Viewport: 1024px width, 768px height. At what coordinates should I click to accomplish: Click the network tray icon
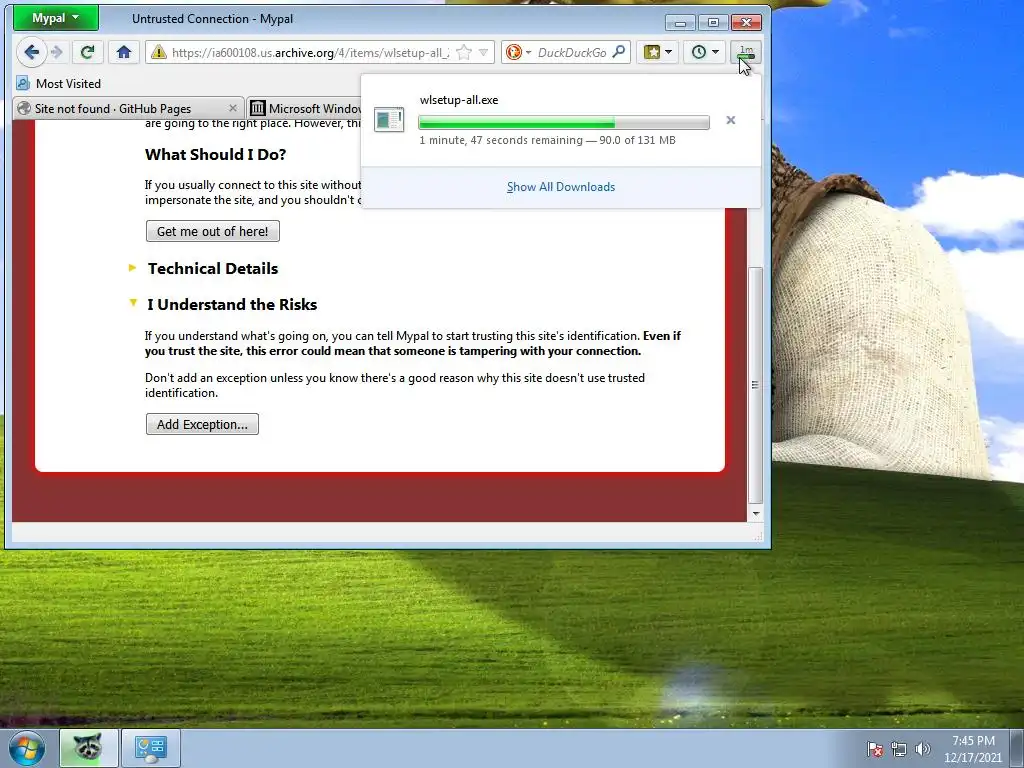coord(899,749)
